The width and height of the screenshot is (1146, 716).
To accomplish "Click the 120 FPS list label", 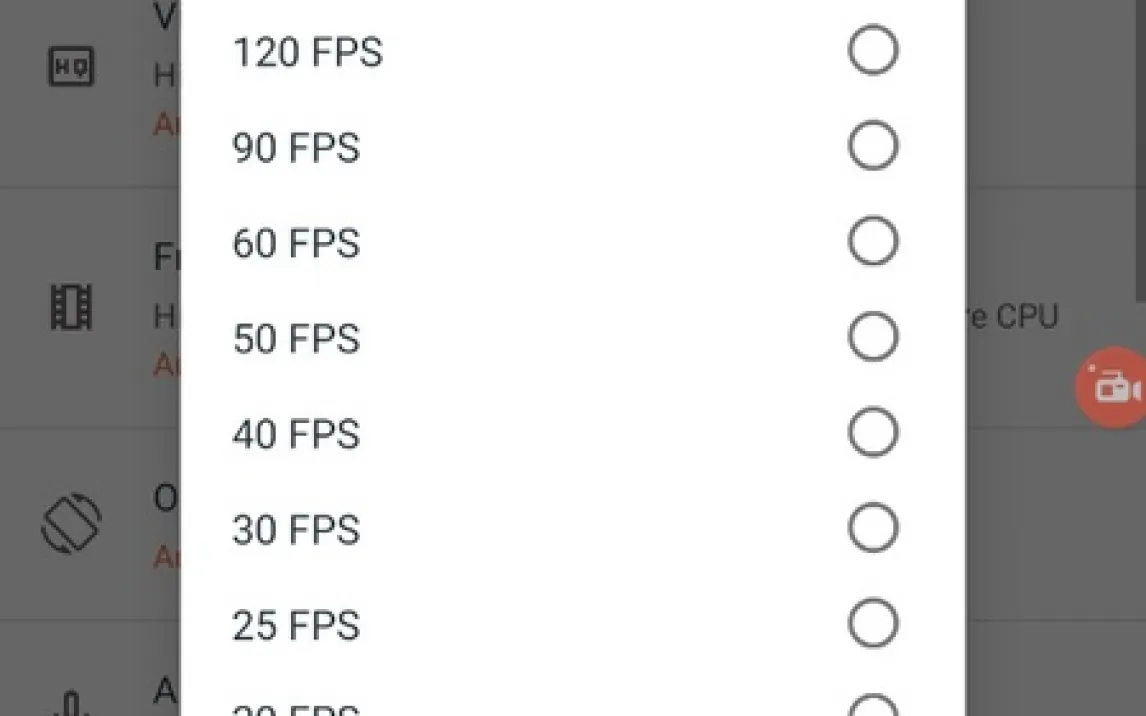I will (307, 52).
